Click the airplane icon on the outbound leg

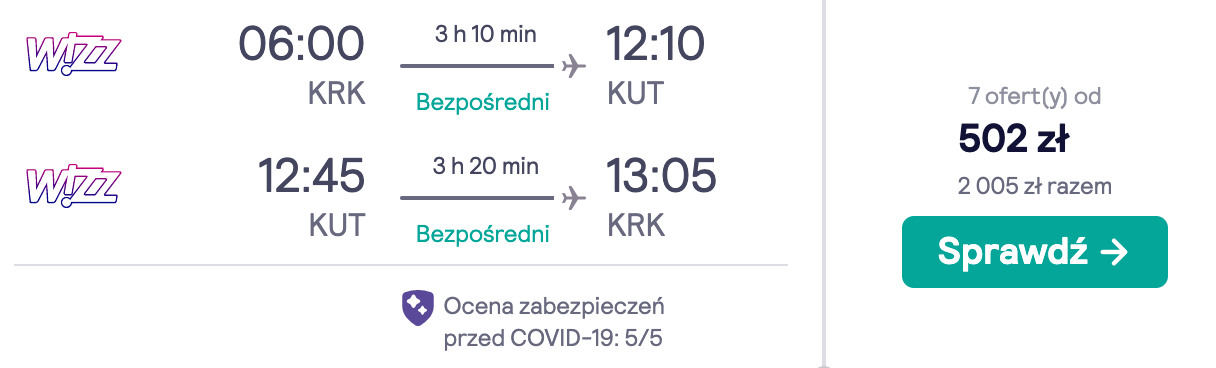[x=573, y=67]
